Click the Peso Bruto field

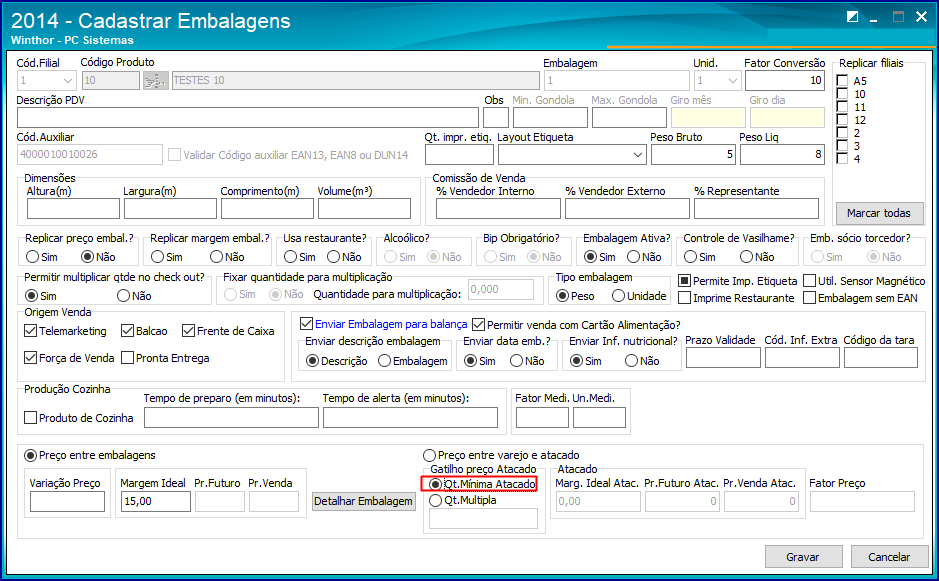(693, 155)
